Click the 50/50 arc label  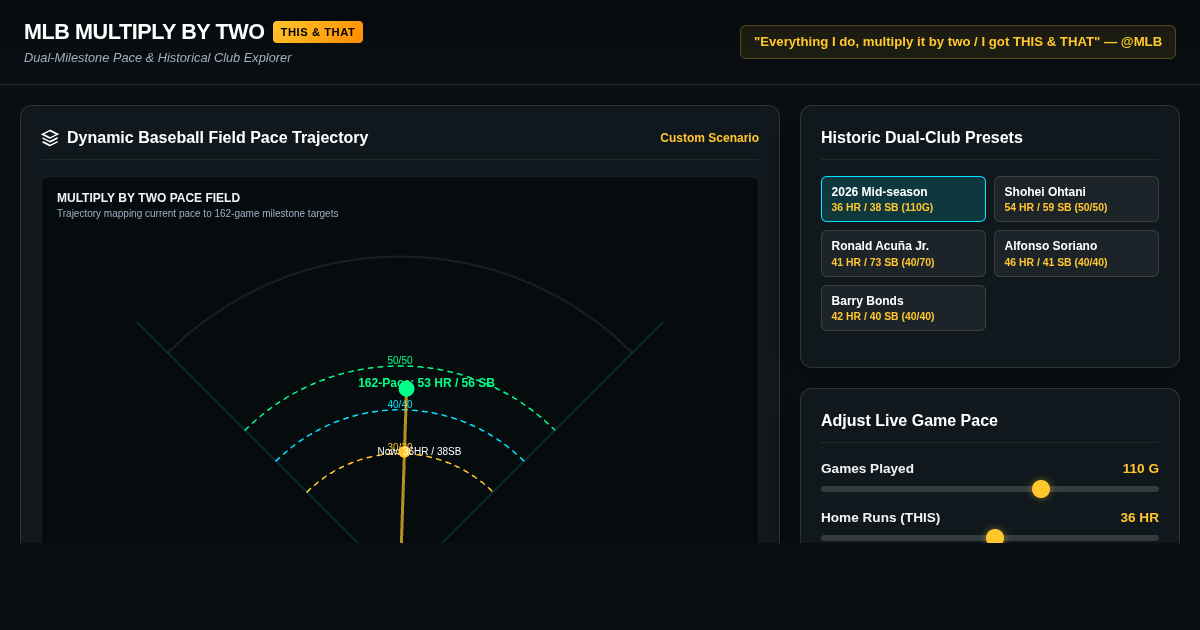pyautogui.click(x=400, y=360)
